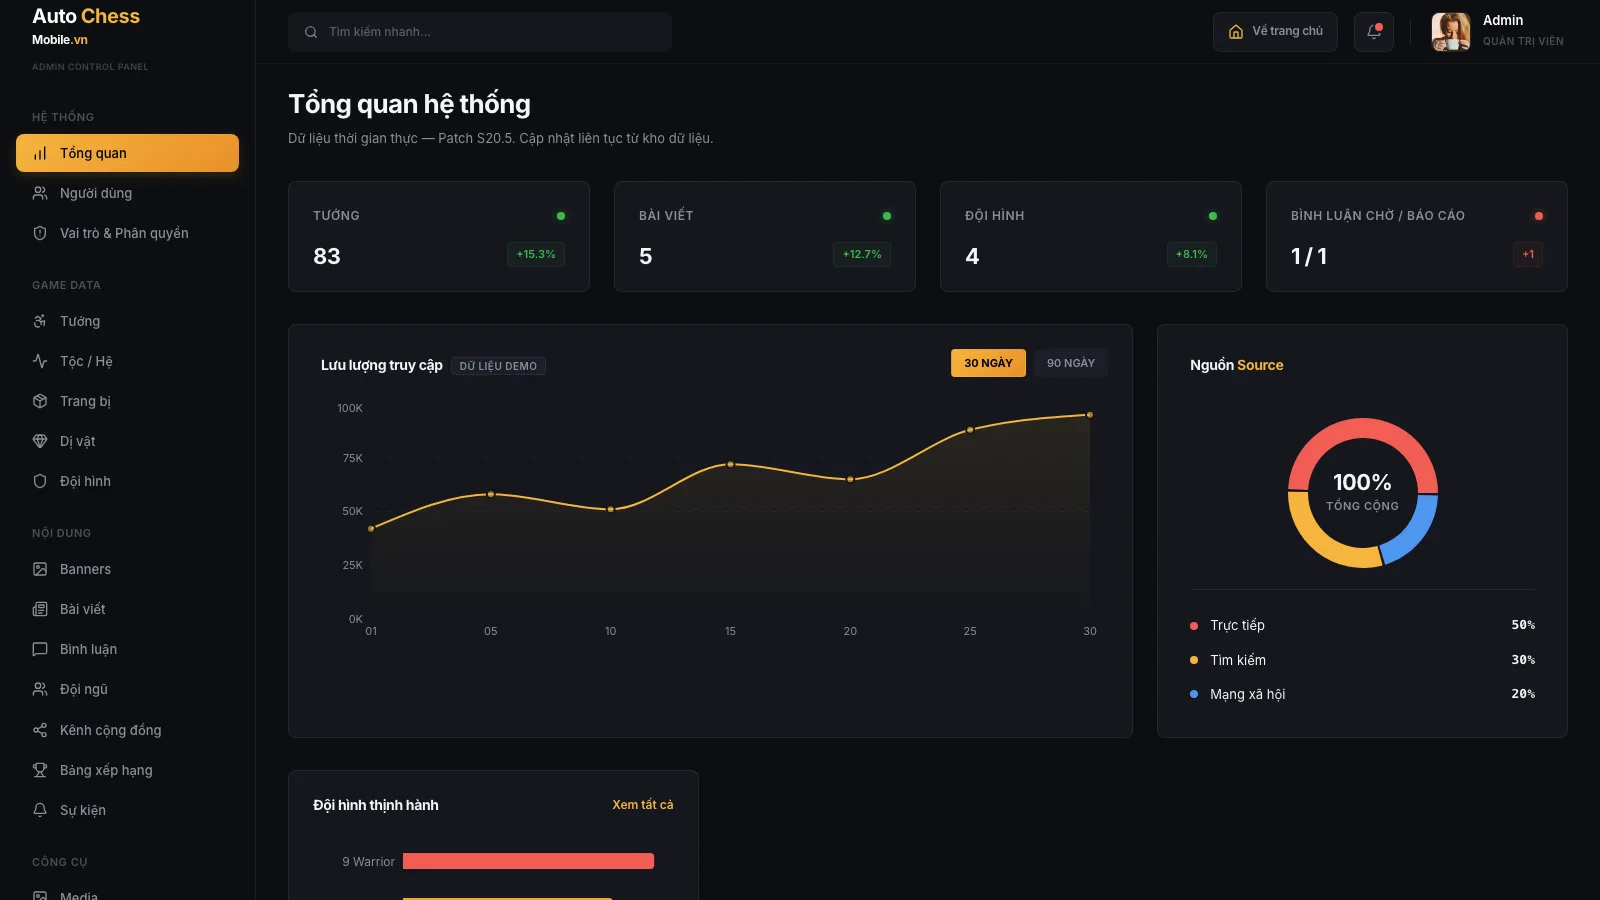
Task: Switch chart to 90 NGÀY
Action: pos(1071,363)
